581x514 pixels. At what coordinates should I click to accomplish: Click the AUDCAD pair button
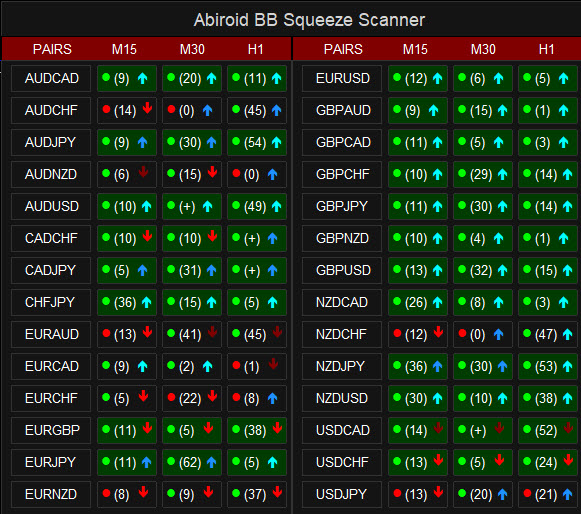[51, 78]
